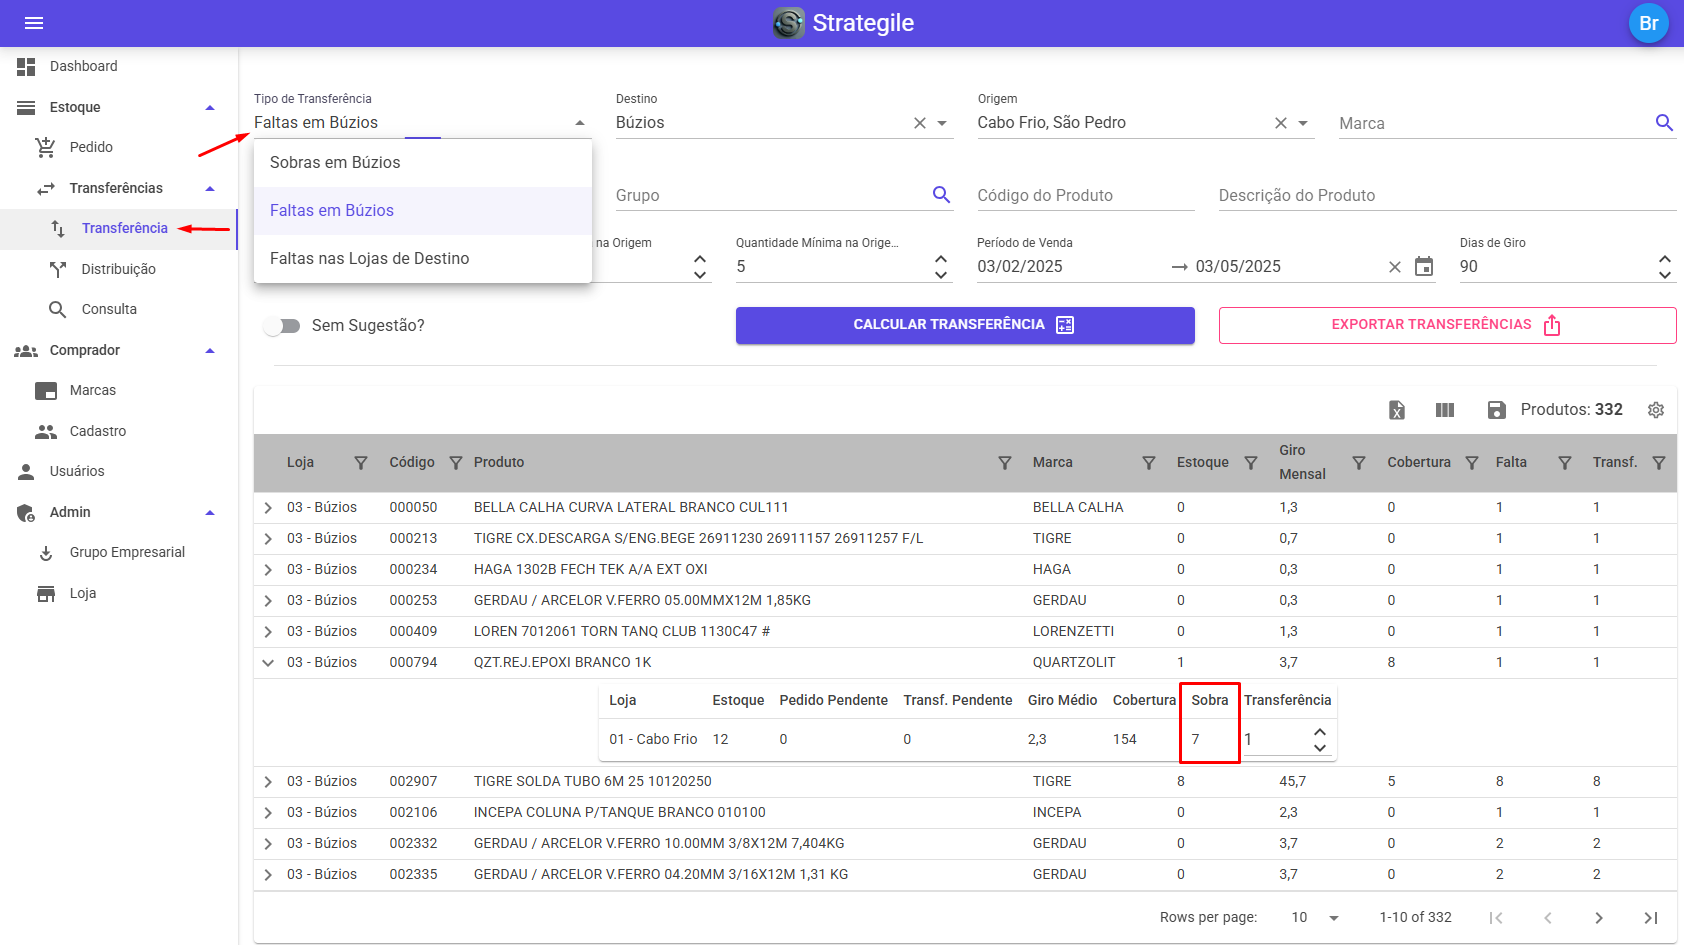
Task: Filter the Loja column
Action: (x=361, y=463)
